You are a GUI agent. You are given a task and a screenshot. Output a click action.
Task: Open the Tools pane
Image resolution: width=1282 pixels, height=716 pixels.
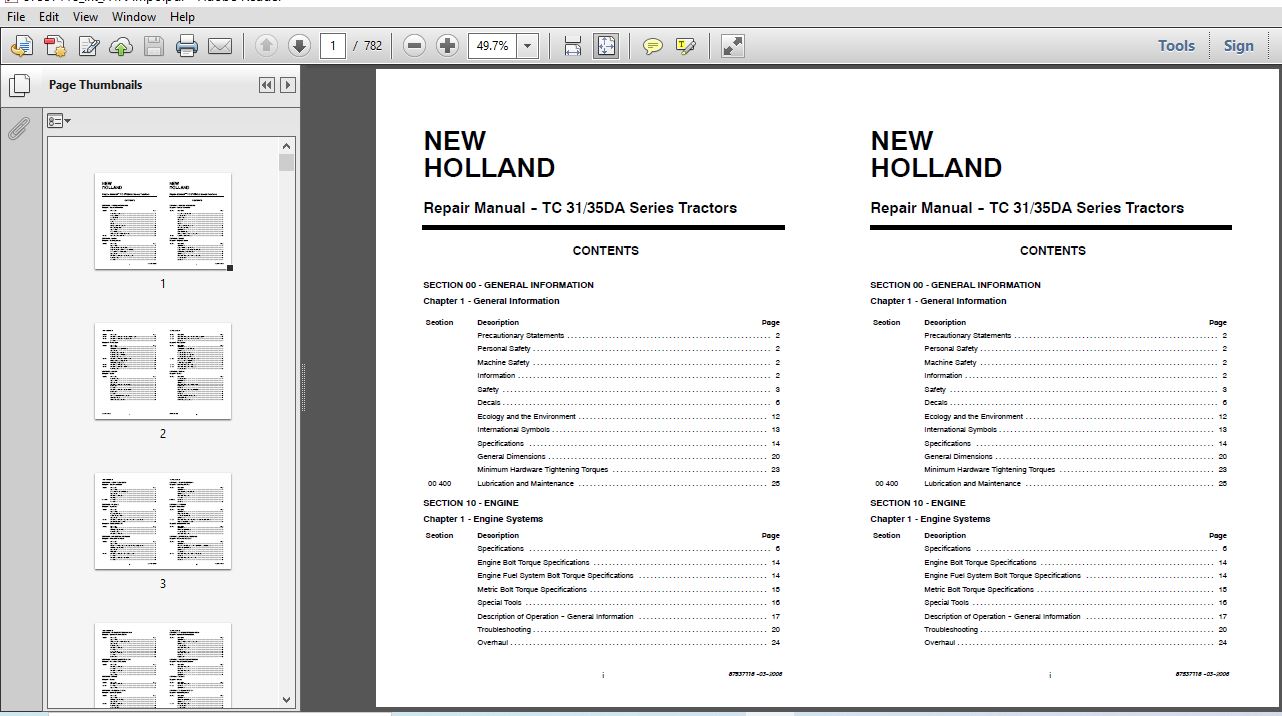click(x=1176, y=46)
